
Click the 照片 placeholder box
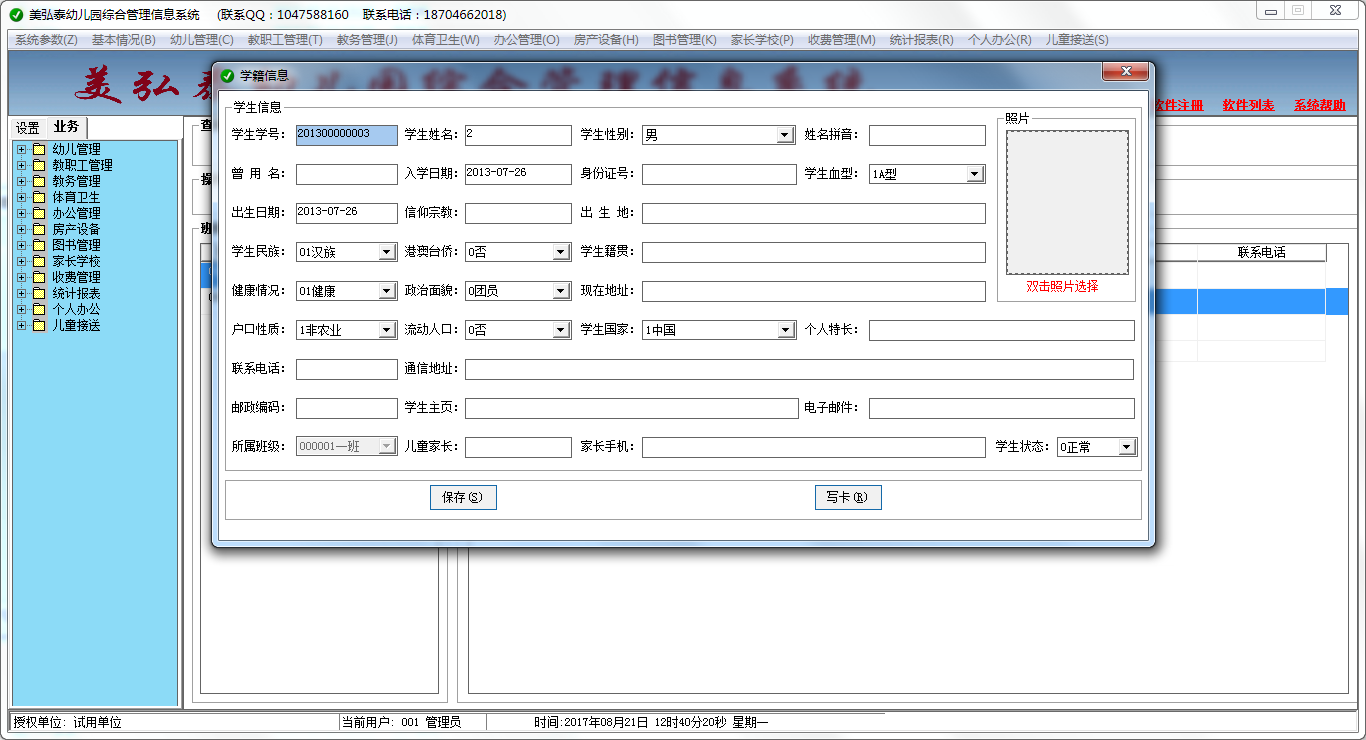pos(1067,202)
